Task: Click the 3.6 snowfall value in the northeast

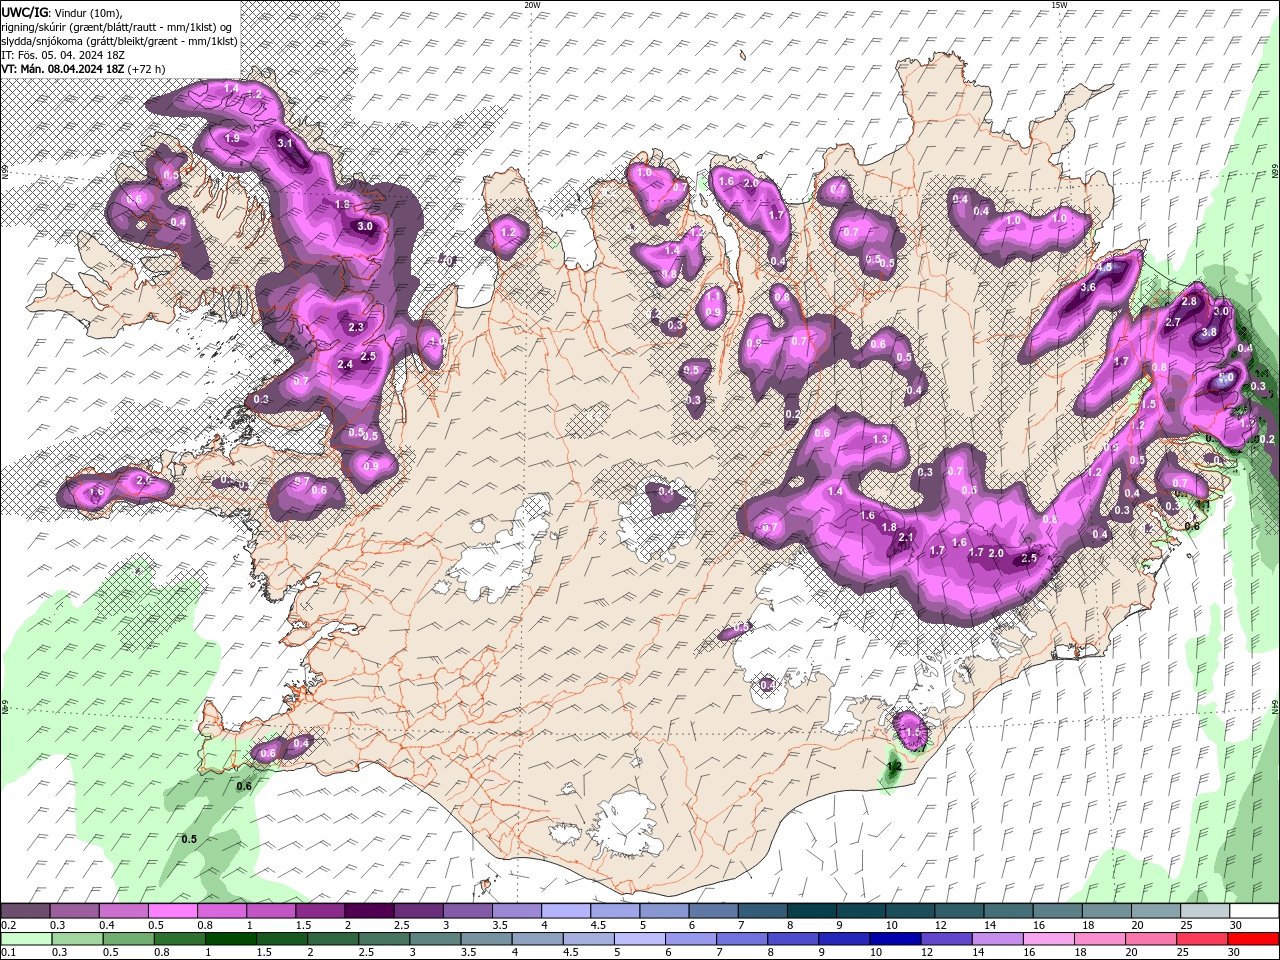Action: [x=1088, y=287]
